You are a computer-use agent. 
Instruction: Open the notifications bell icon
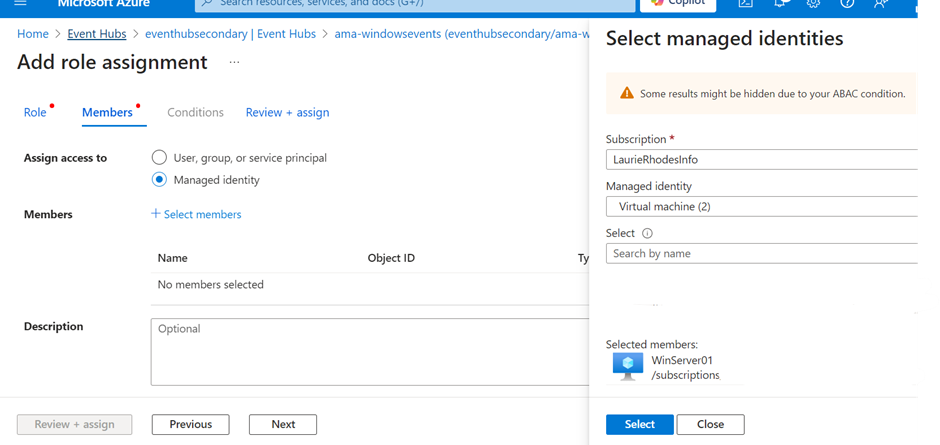781,4
